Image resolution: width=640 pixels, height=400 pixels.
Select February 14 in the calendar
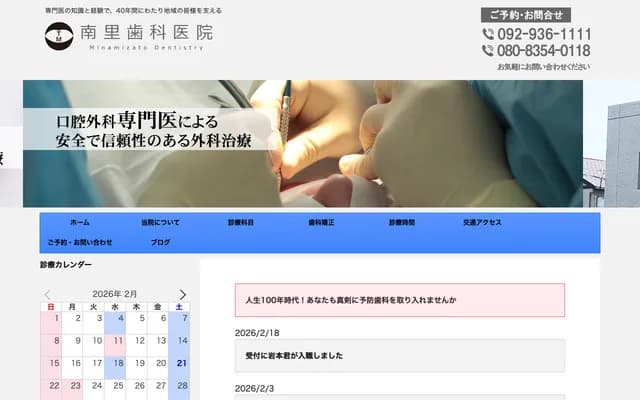(179, 346)
